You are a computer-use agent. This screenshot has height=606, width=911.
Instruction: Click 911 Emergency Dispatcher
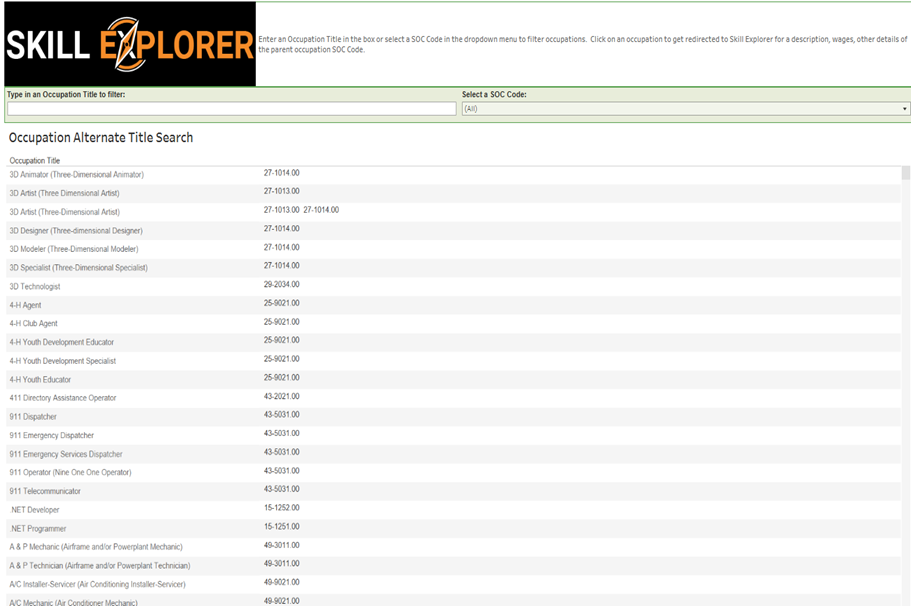point(52,435)
